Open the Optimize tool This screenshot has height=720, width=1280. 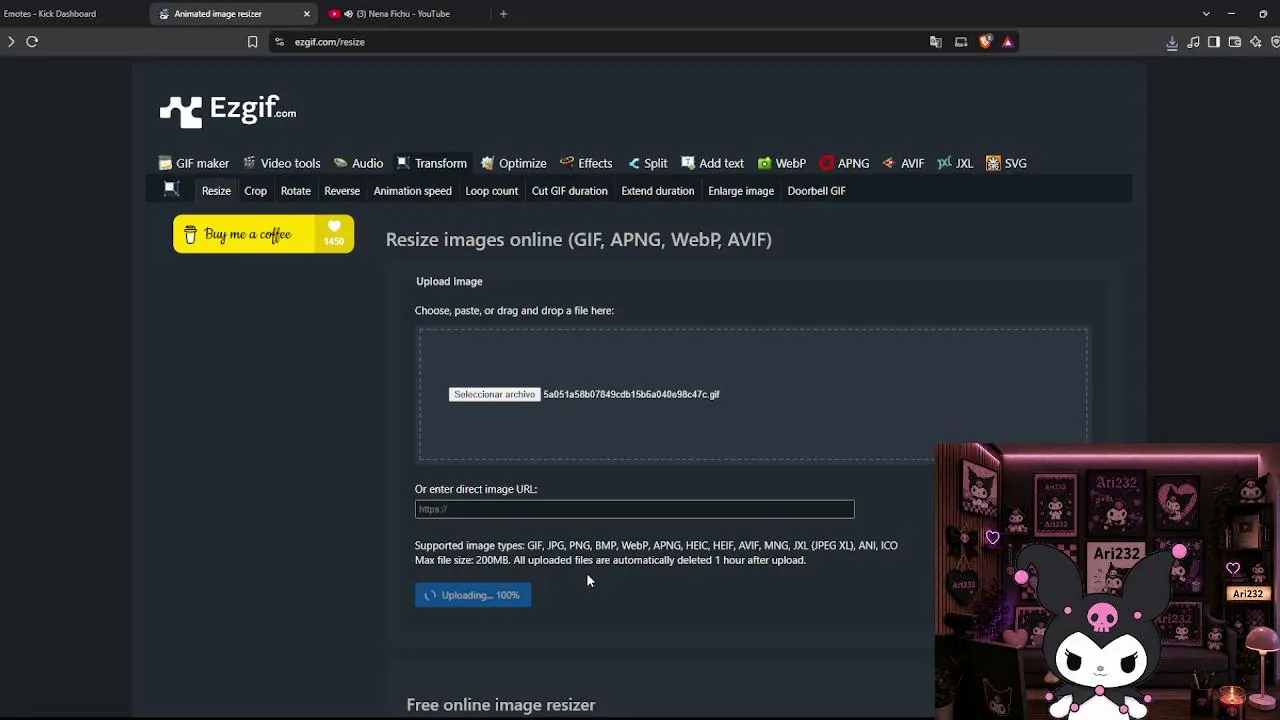click(x=514, y=163)
